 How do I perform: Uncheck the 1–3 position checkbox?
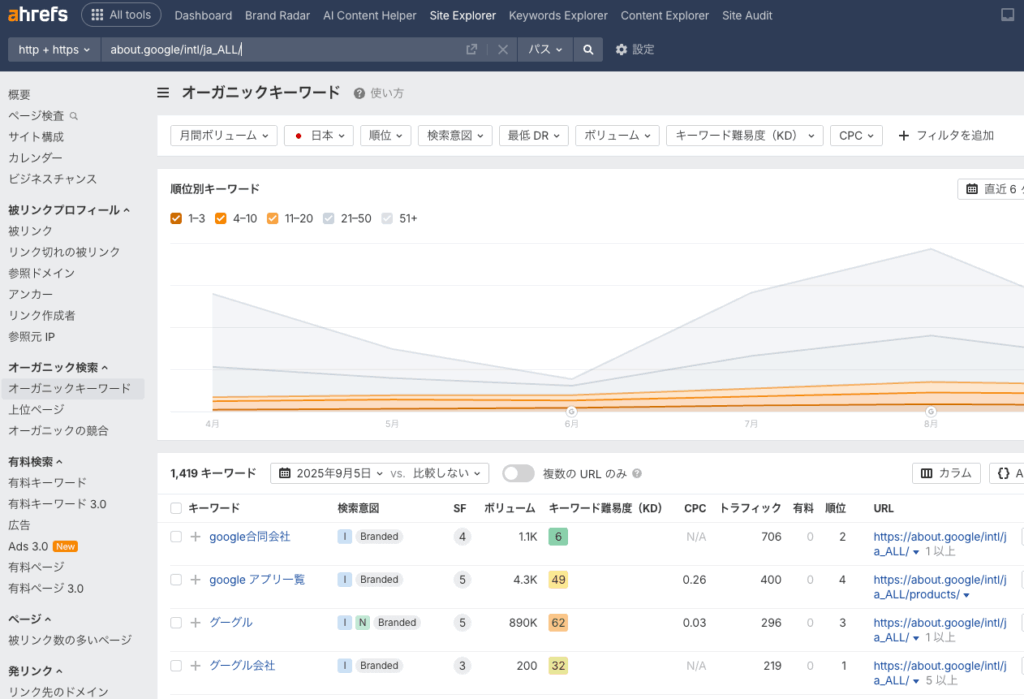click(176, 218)
